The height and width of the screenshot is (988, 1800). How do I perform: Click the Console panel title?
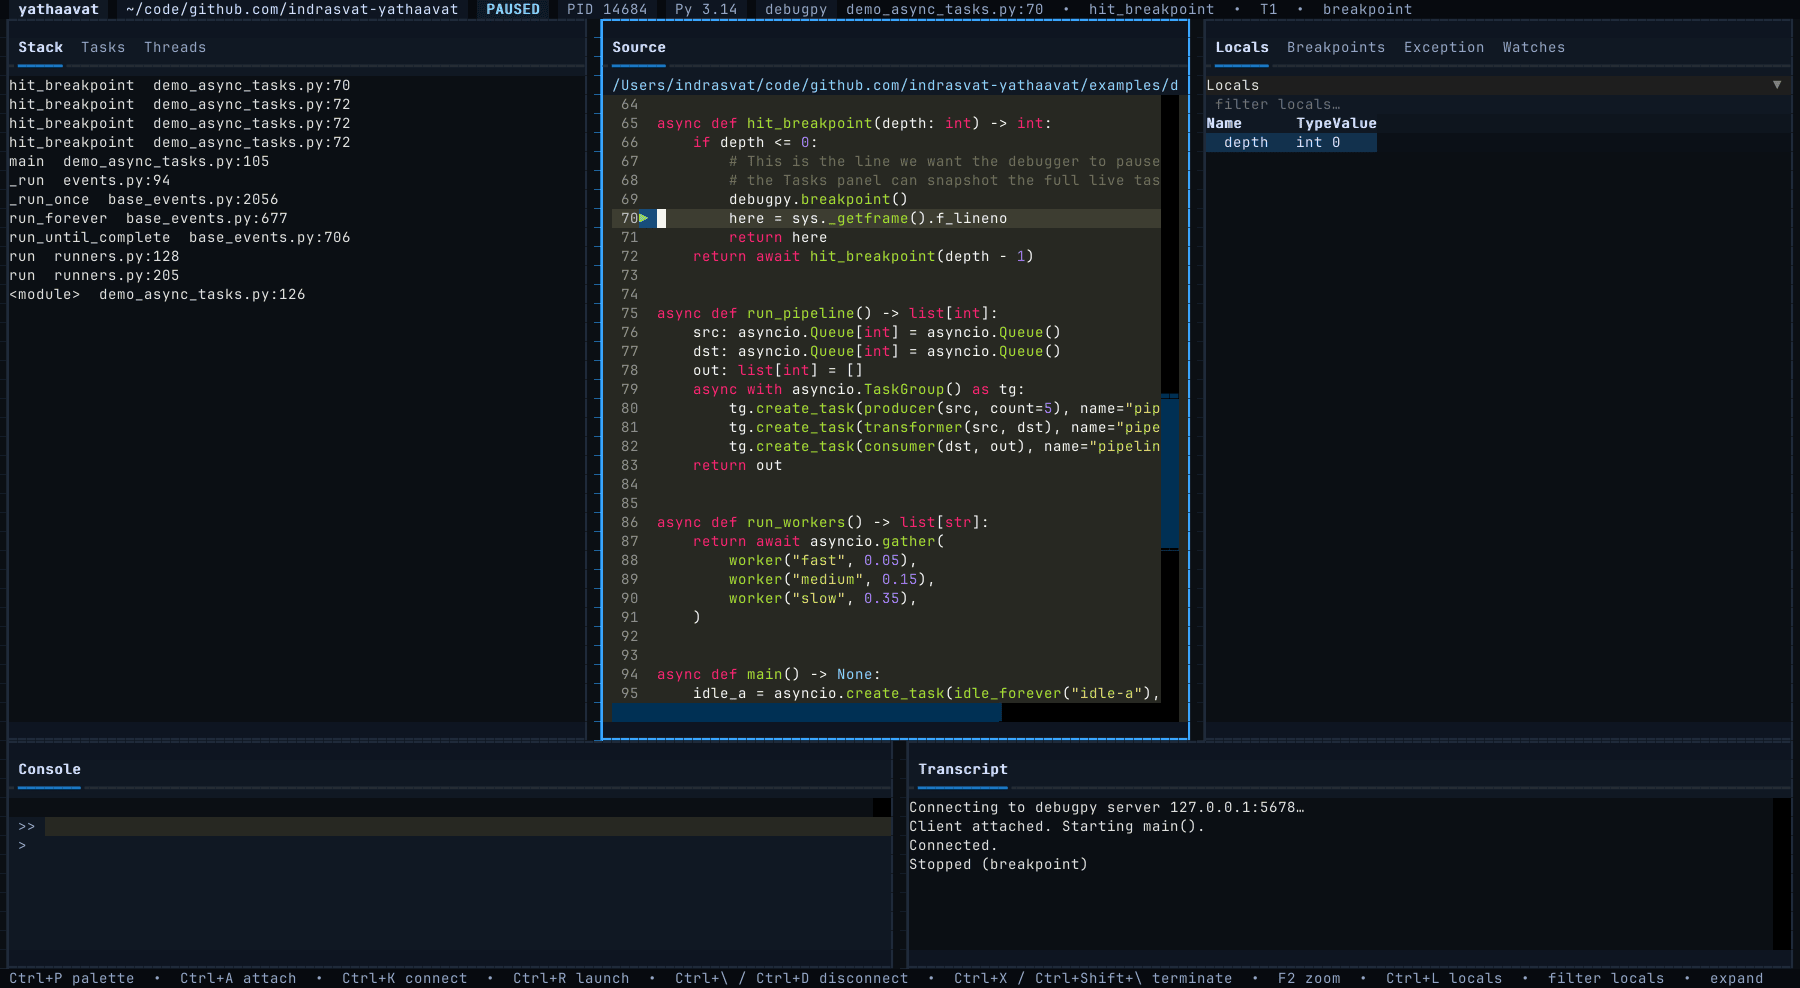tap(49, 769)
